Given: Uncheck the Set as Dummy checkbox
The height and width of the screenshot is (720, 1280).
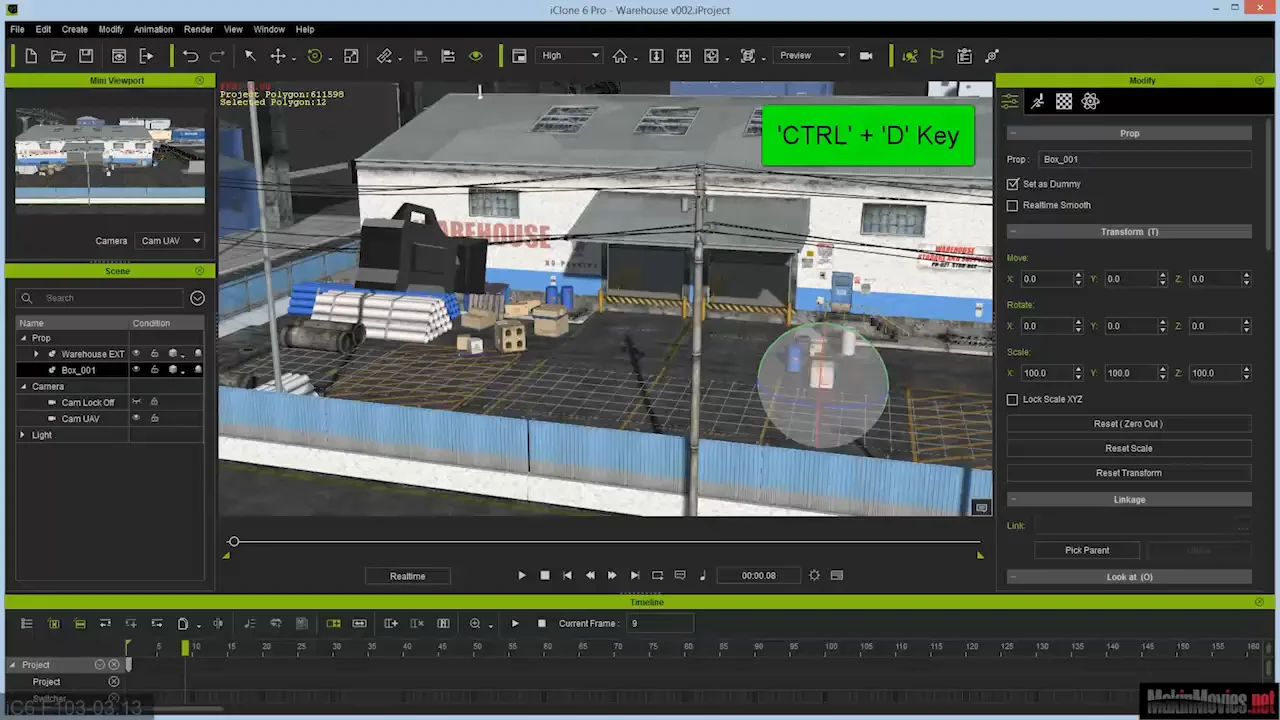Looking at the screenshot, I should (1012, 184).
